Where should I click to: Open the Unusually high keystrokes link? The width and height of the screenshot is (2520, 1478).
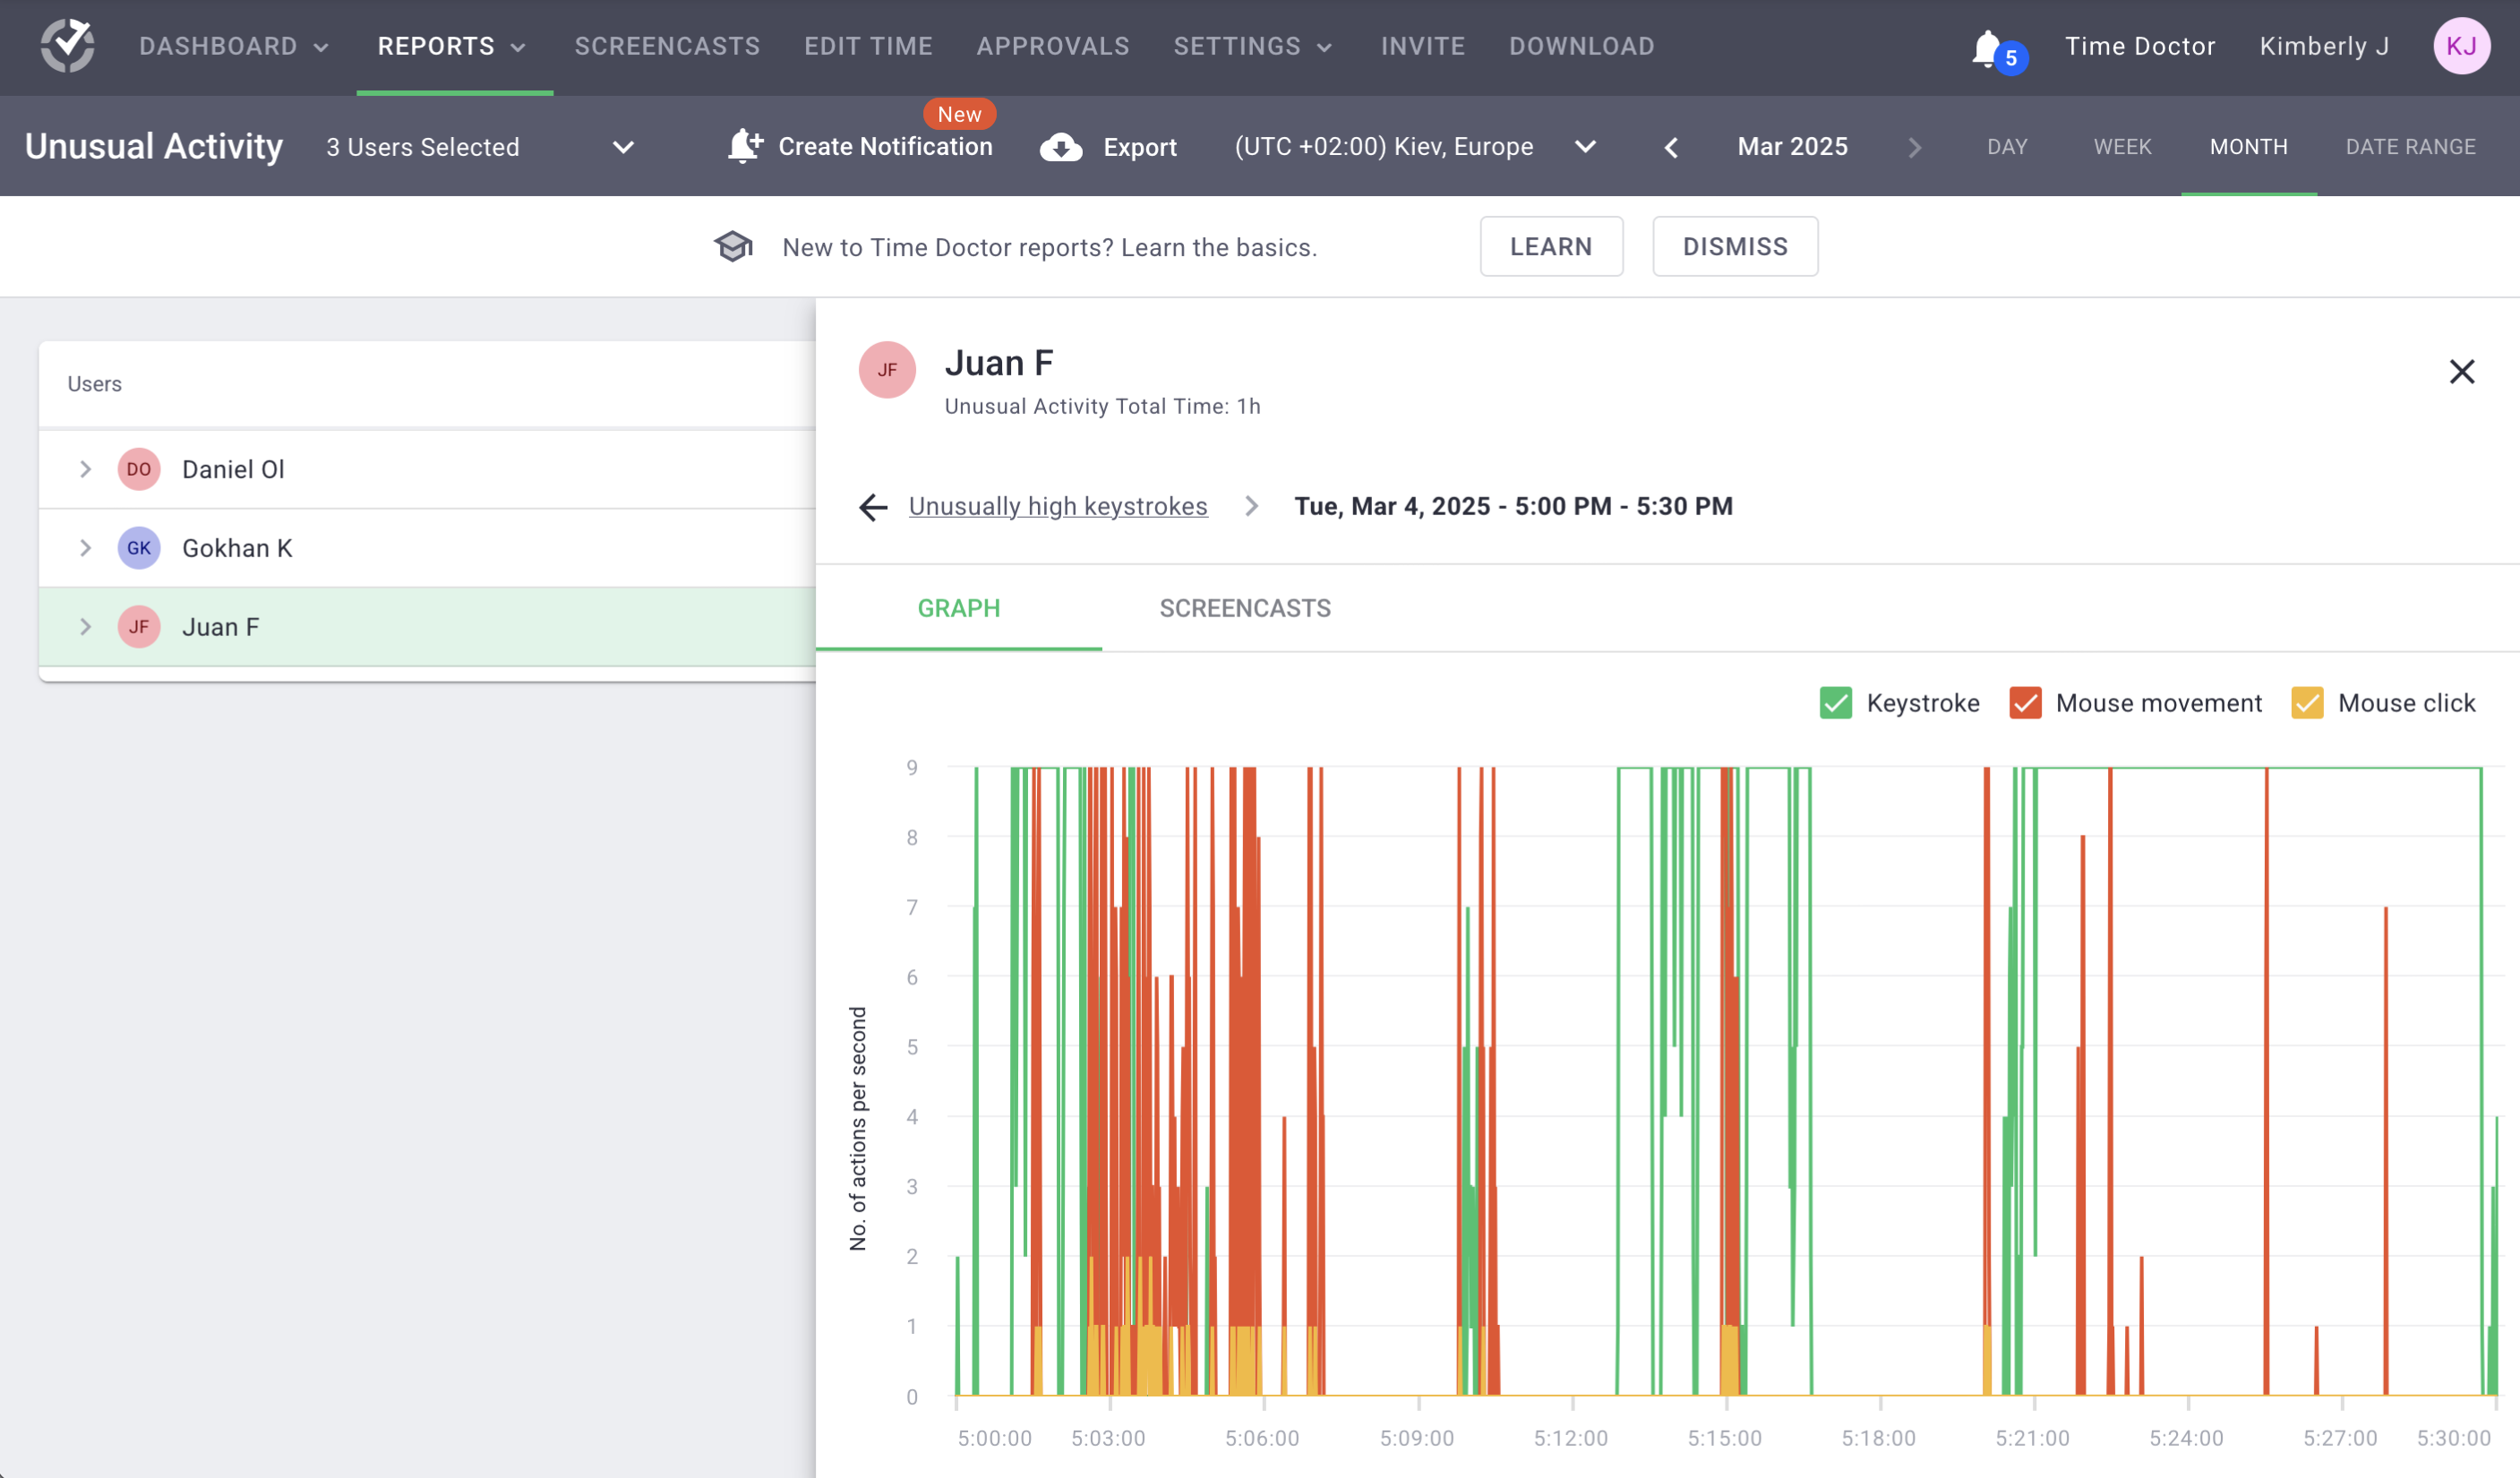tap(1057, 507)
